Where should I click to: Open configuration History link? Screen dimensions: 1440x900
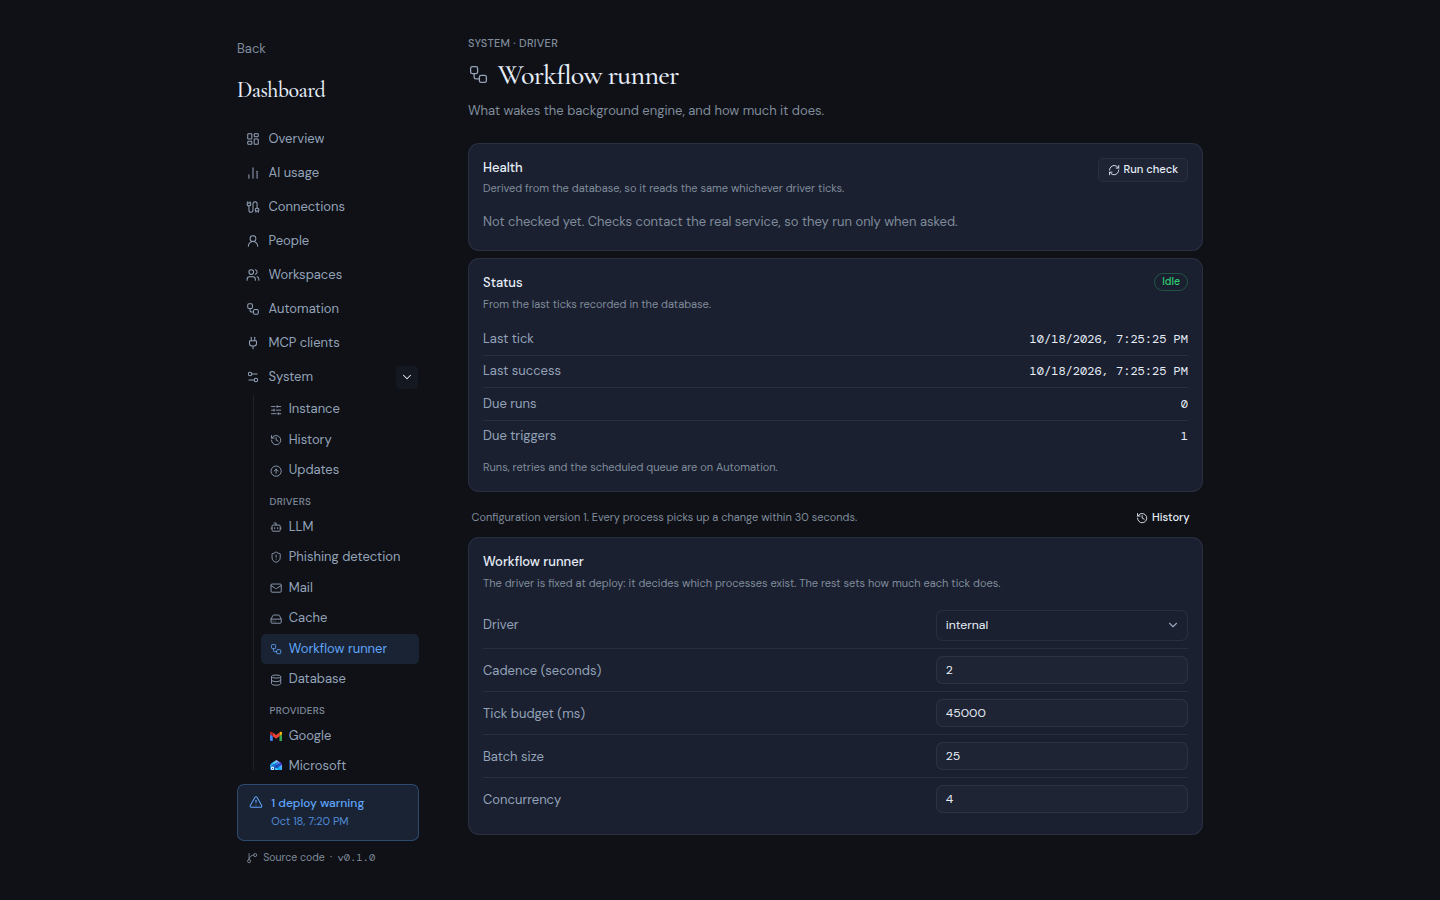[1163, 518]
